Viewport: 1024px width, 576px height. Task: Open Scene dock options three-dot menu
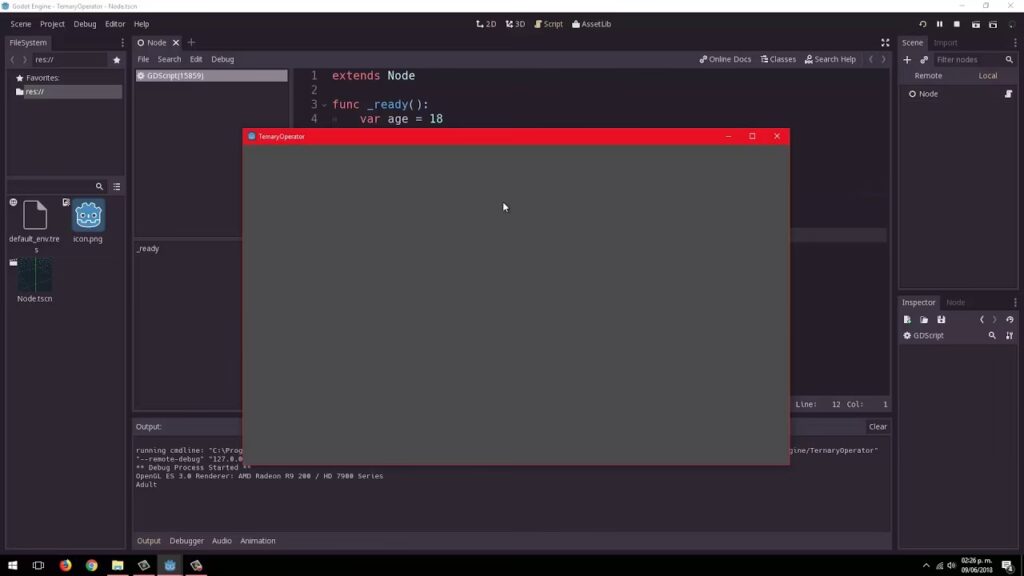pos(1015,43)
